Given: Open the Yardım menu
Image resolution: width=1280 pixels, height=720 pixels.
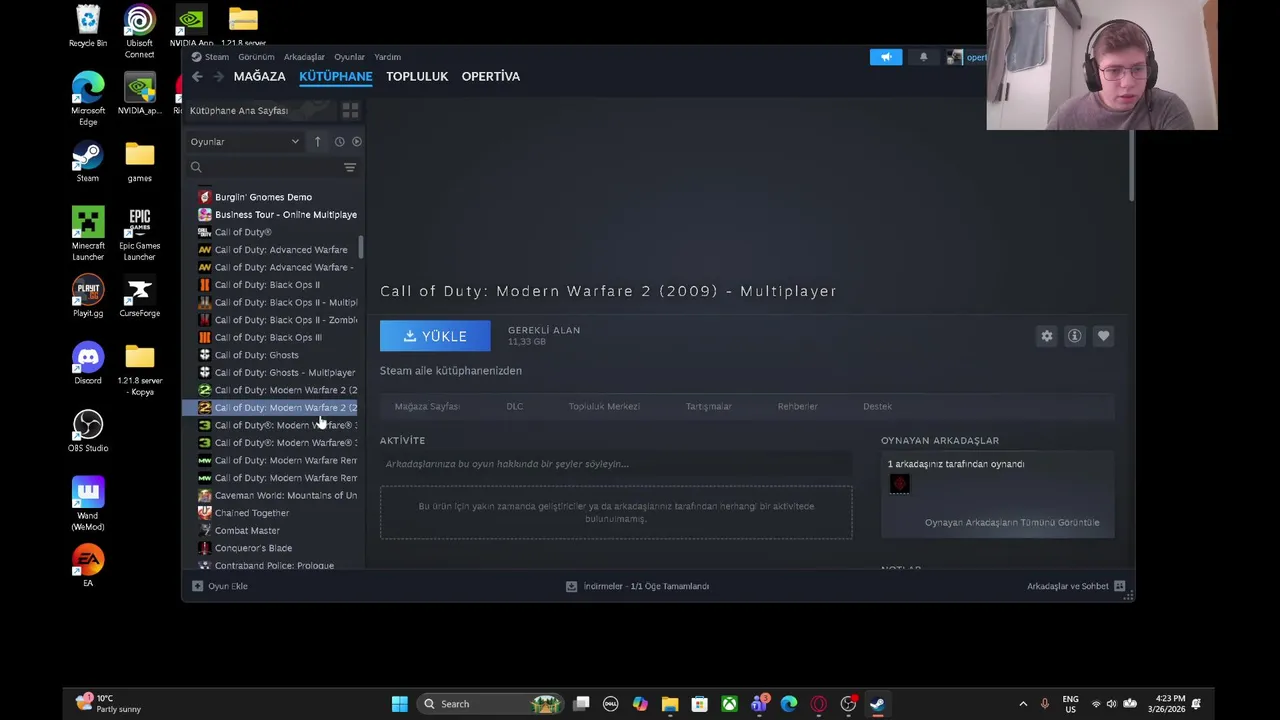Looking at the screenshot, I should coord(387,57).
